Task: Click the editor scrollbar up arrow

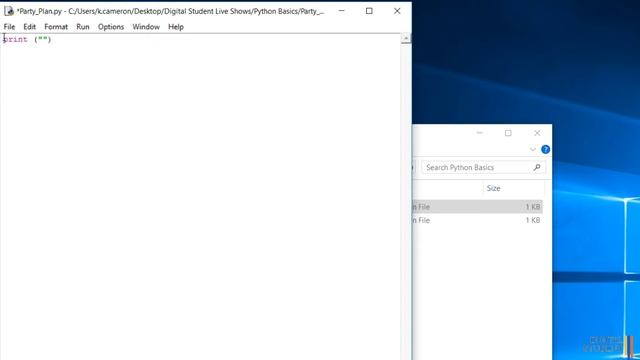Action: (x=406, y=38)
